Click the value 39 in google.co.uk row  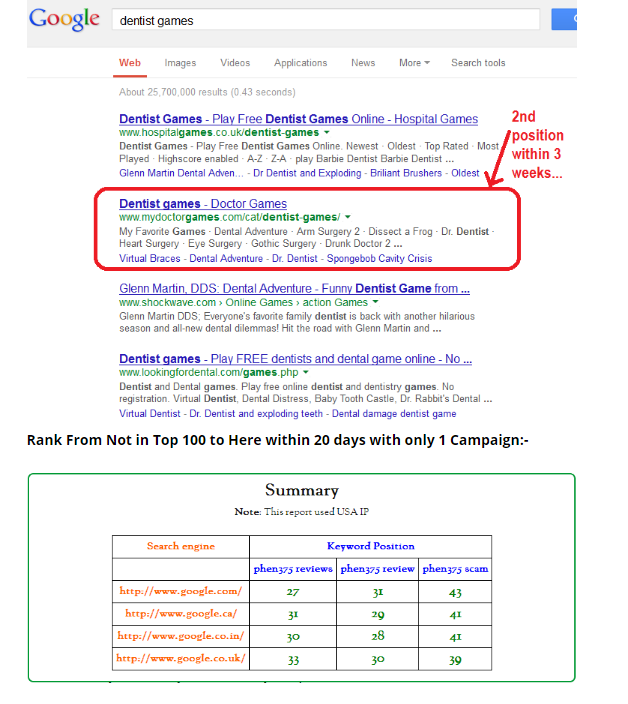(x=455, y=660)
